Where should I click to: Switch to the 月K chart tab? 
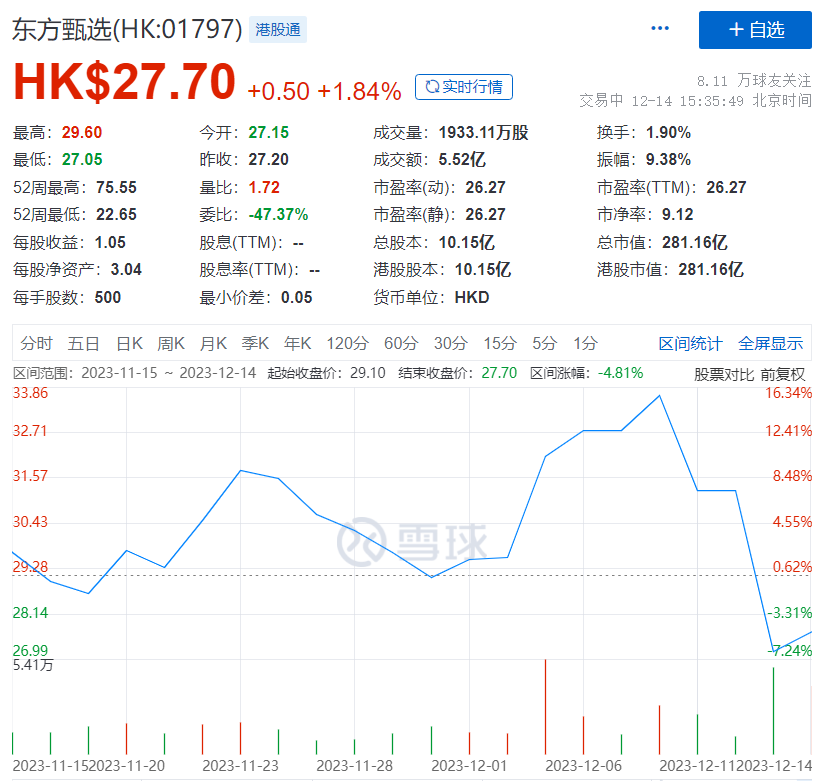tap(213, 344)
